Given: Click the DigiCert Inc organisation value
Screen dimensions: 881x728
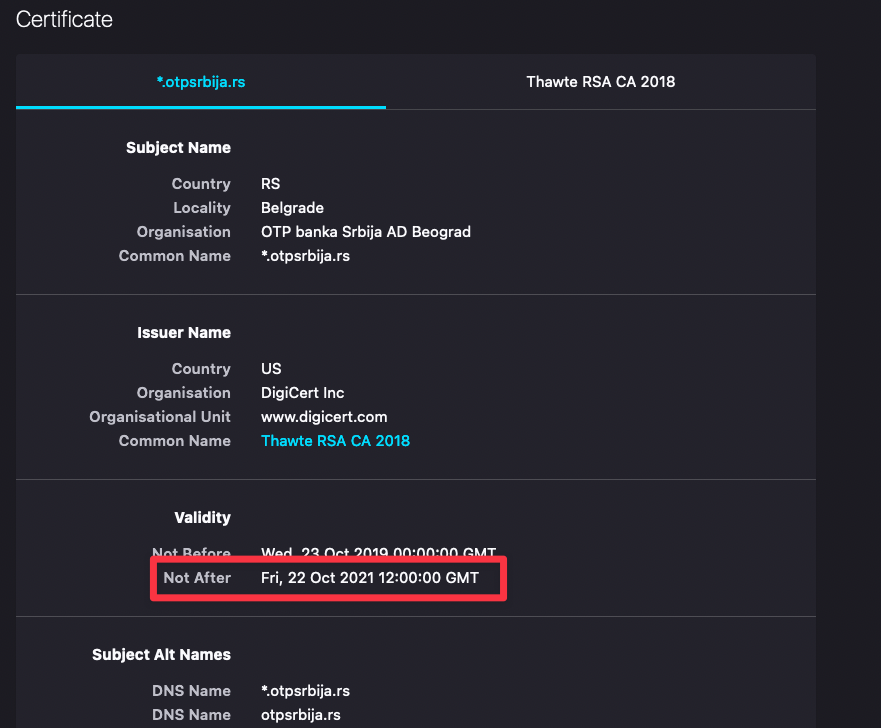Looking at the screenshot, I should pyautogui.click(x=302, y=393).
